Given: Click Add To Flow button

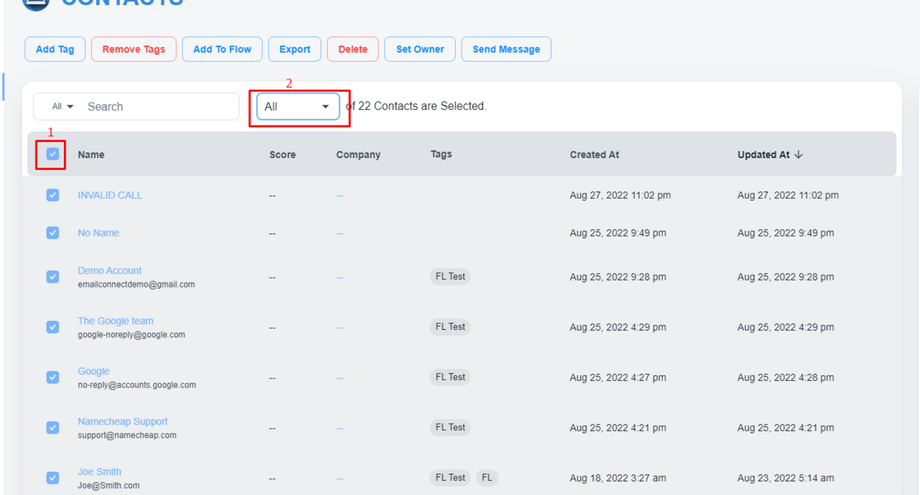Looking at the screenshot, I should (x=222, y=49).
